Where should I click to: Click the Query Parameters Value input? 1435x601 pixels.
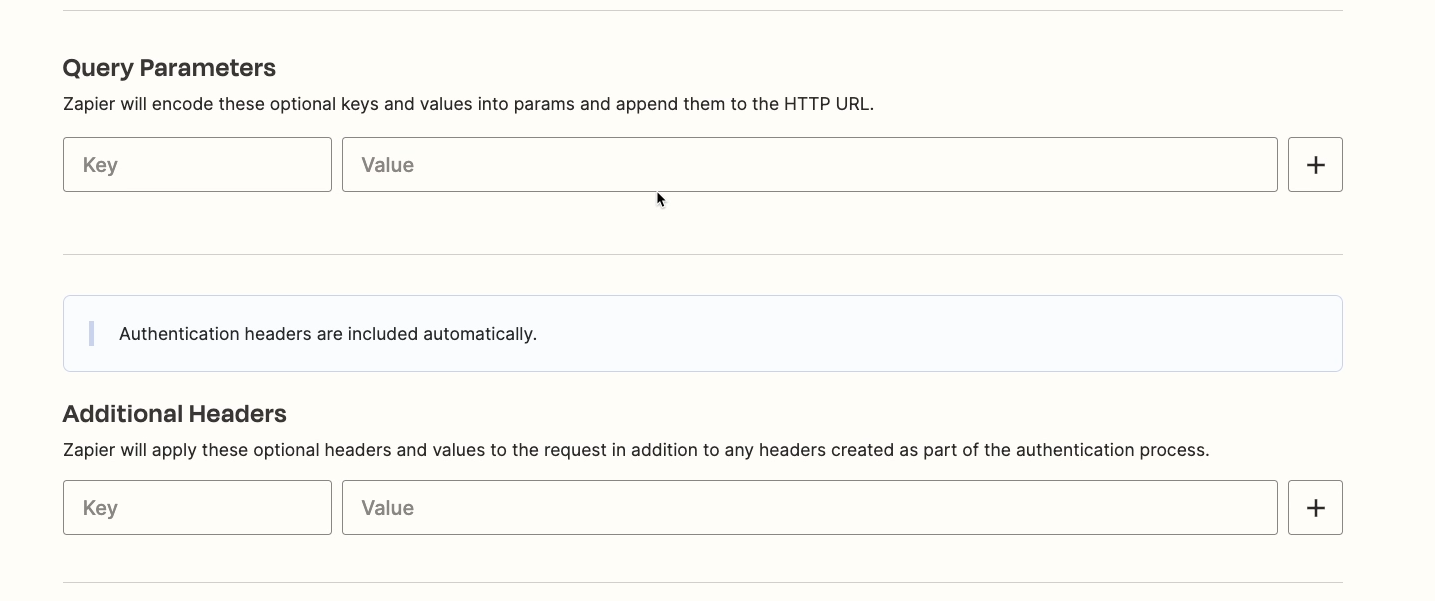tap(809, 164)
